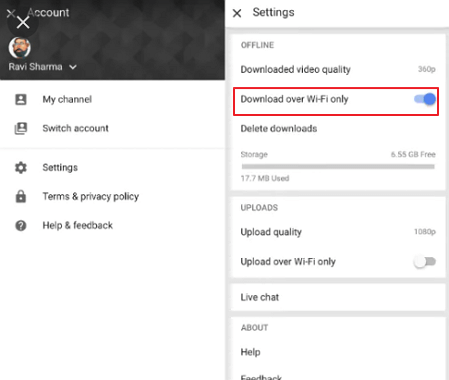This screenshot has width=449, height=380.
Task: Expand the Ravi Sharma account chevron
Action: click(x=73, y=67)
